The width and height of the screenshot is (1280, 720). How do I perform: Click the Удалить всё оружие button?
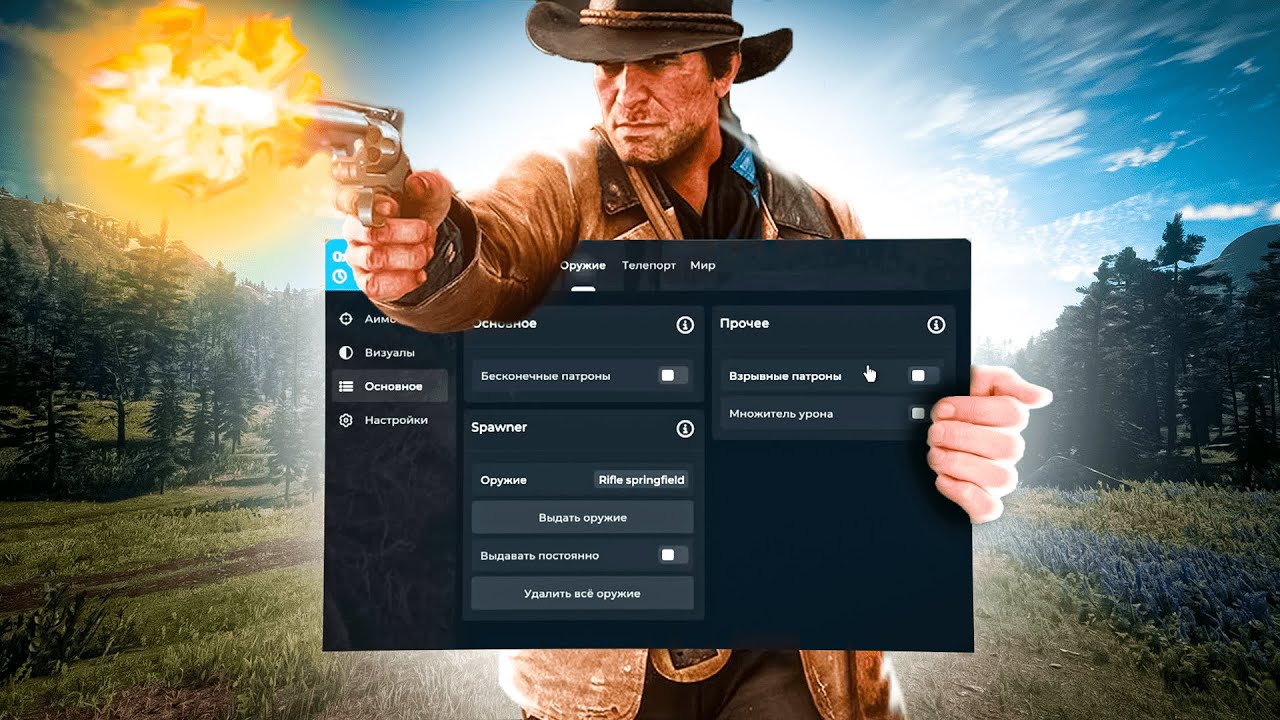(582, 593)
